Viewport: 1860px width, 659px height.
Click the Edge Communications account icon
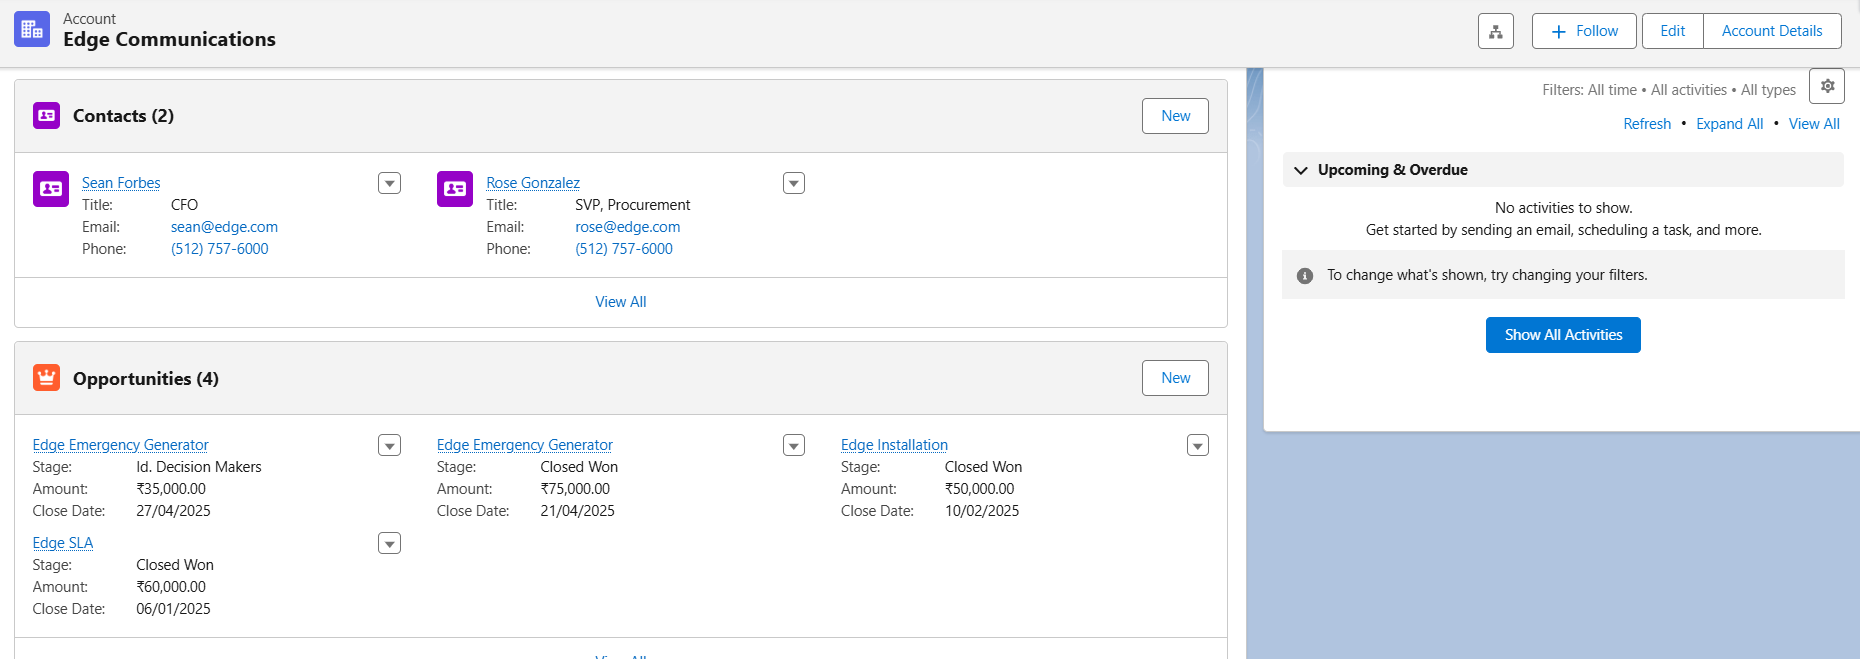32,30
